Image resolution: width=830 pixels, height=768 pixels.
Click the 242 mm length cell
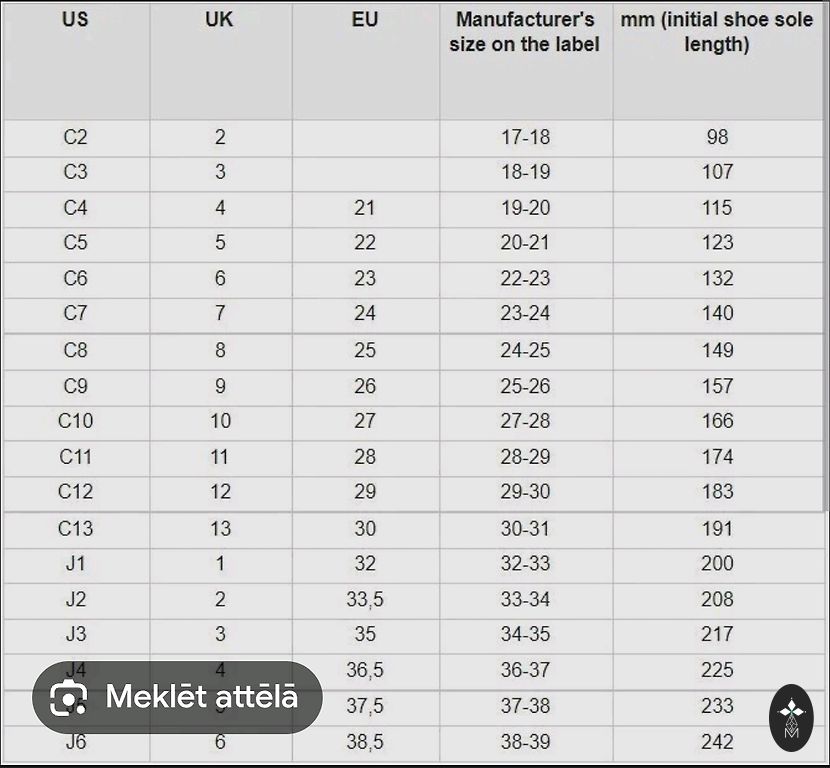click(717, 742)
